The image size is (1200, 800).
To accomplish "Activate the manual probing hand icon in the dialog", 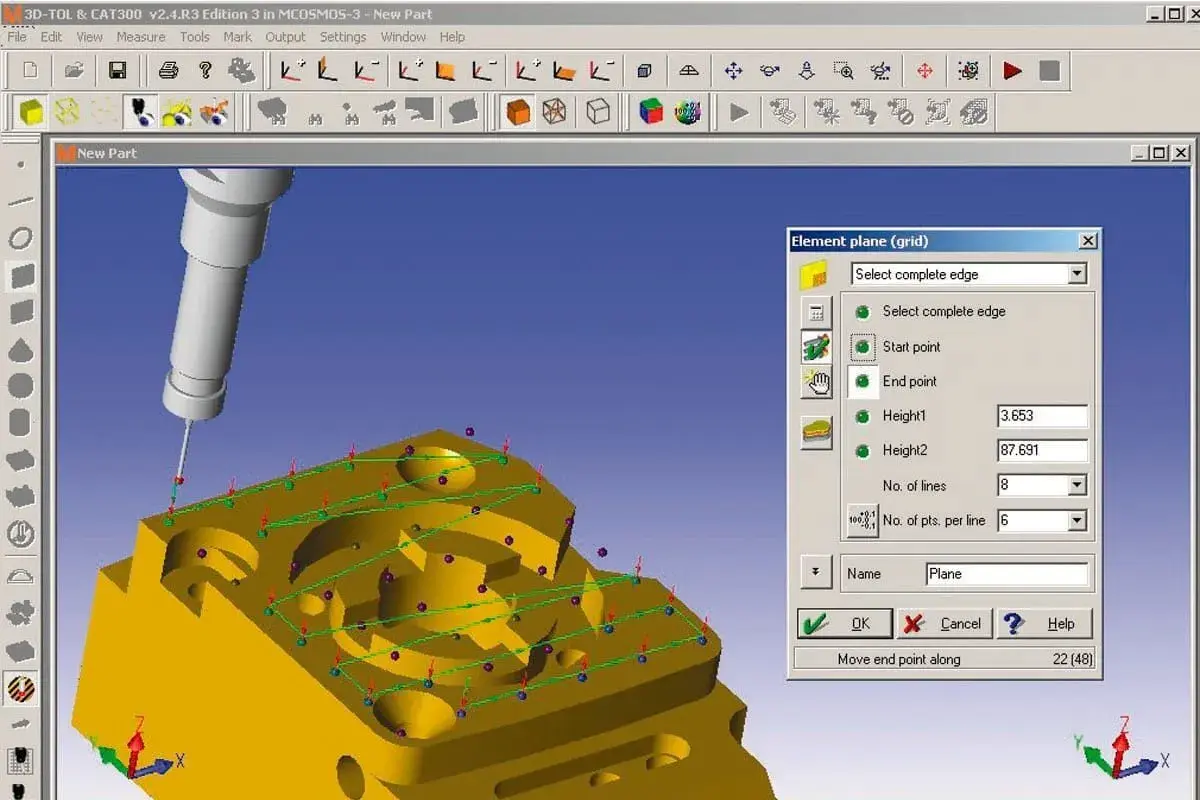I will pos(815,381).
